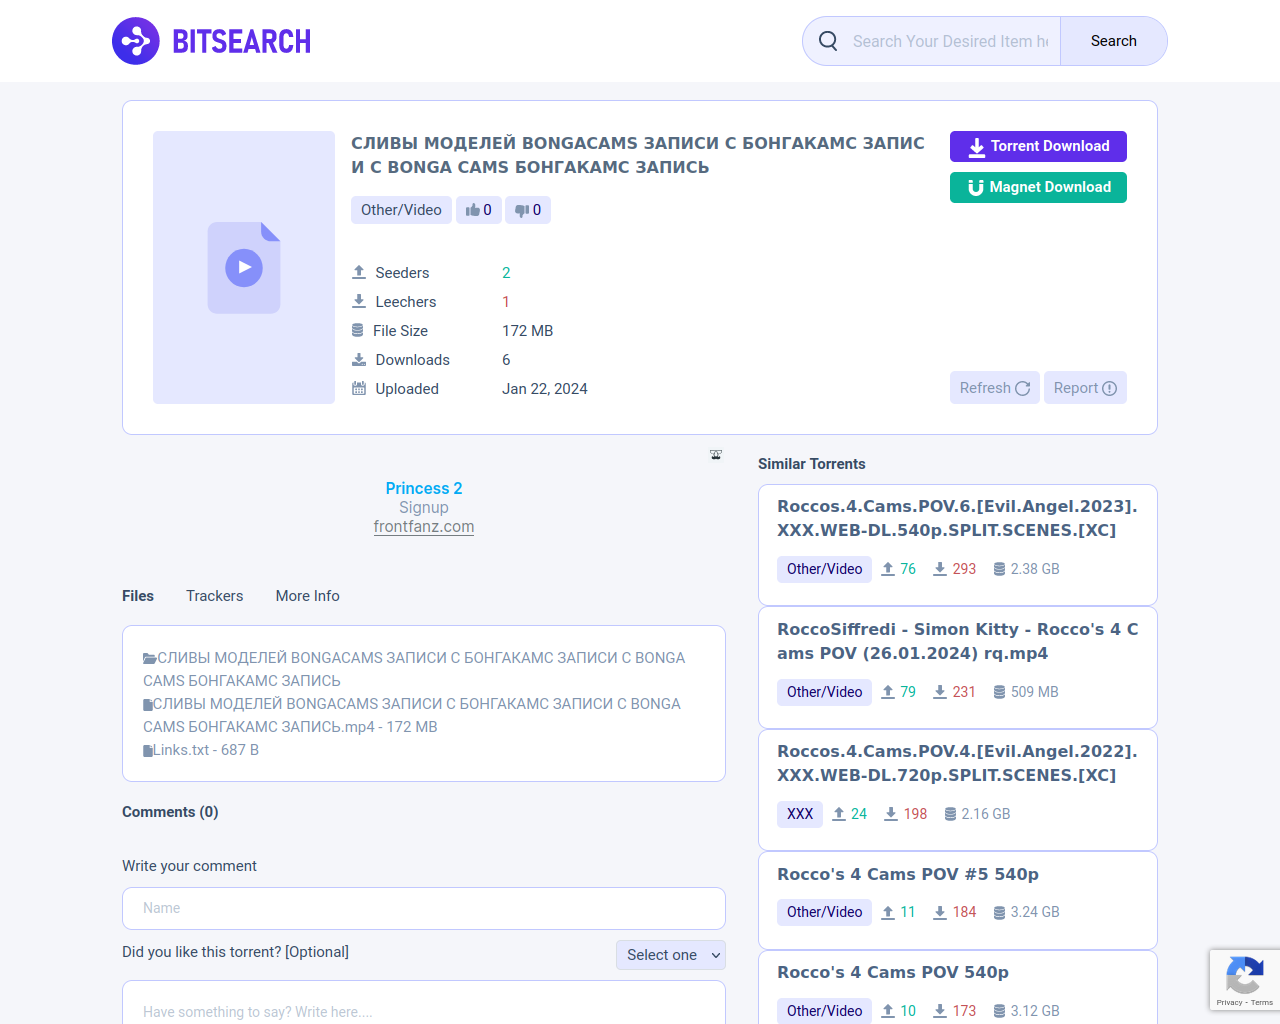Screen dimensions: 1280x1024
Task: Click the Search button
Action: pyautogui.click(x=1113, y=41)
